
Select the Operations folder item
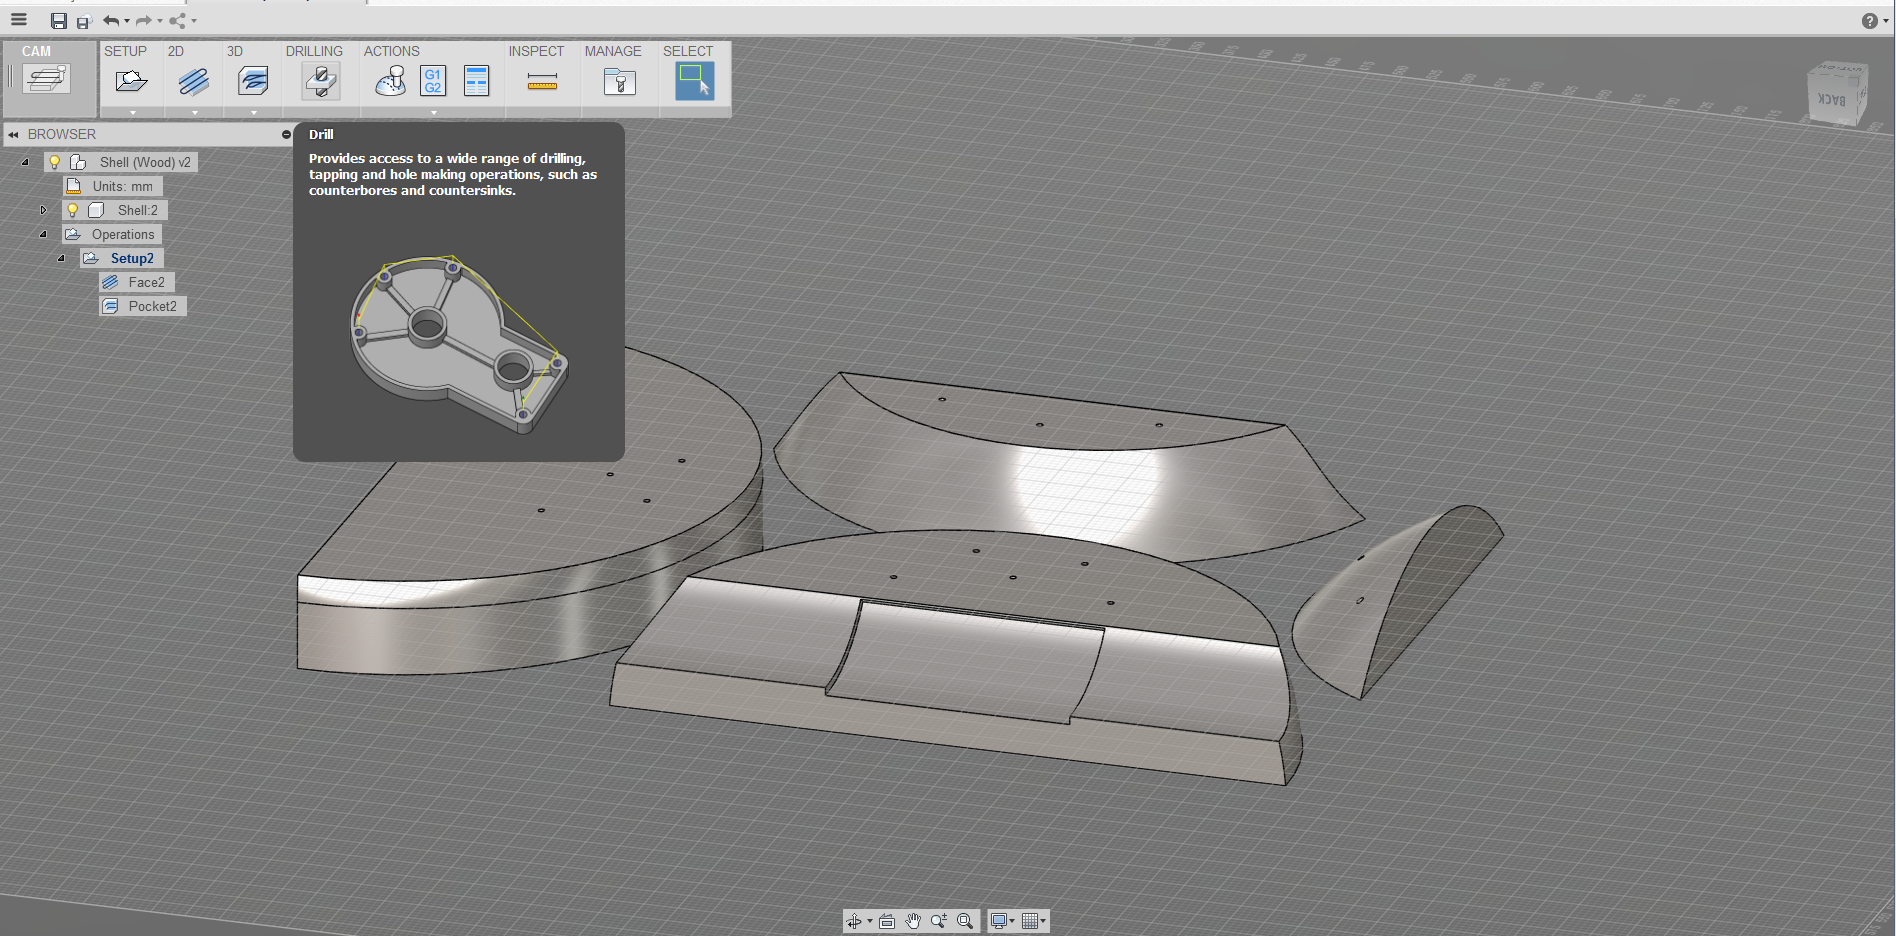tap(112, 234)
